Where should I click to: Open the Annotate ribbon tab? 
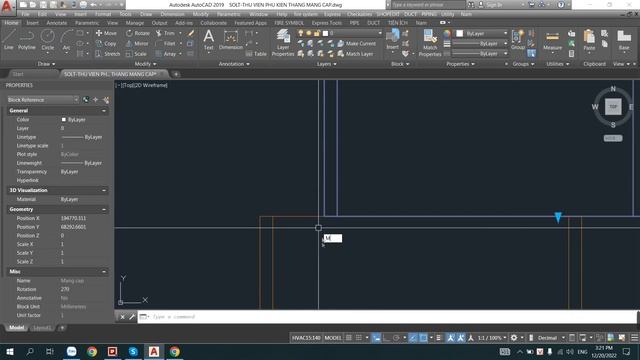[x=57, y=23]
